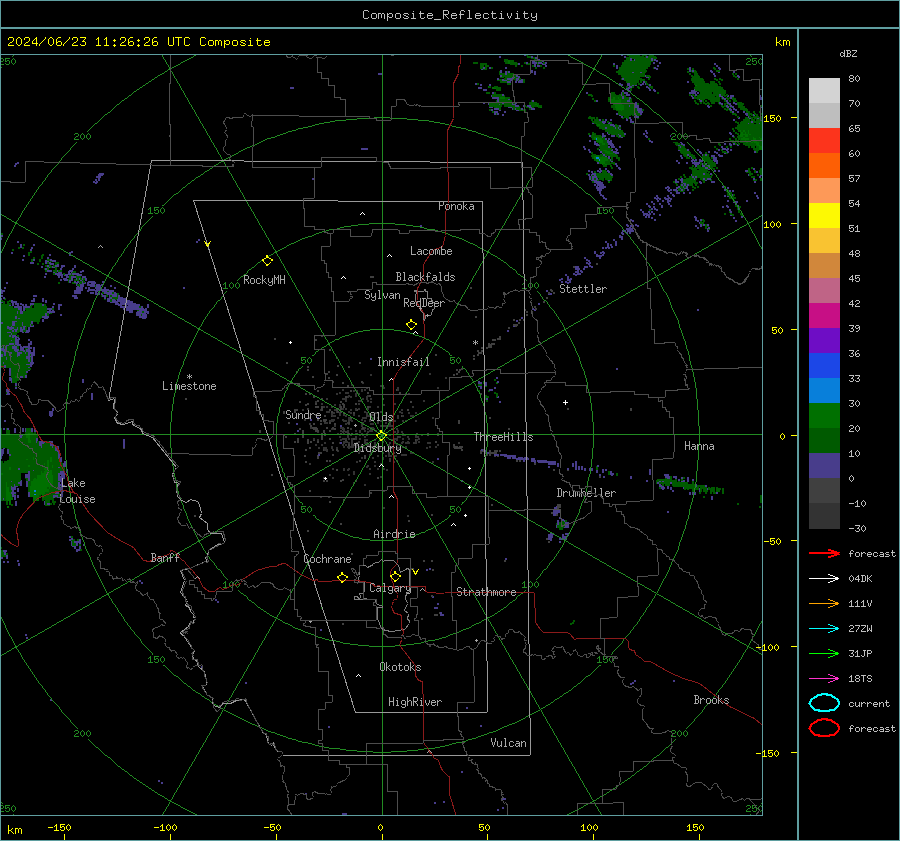The height and width of the screenshot is (841, 900).
Task: Click the yellow V marker east of Calgary
Action: 415,572
